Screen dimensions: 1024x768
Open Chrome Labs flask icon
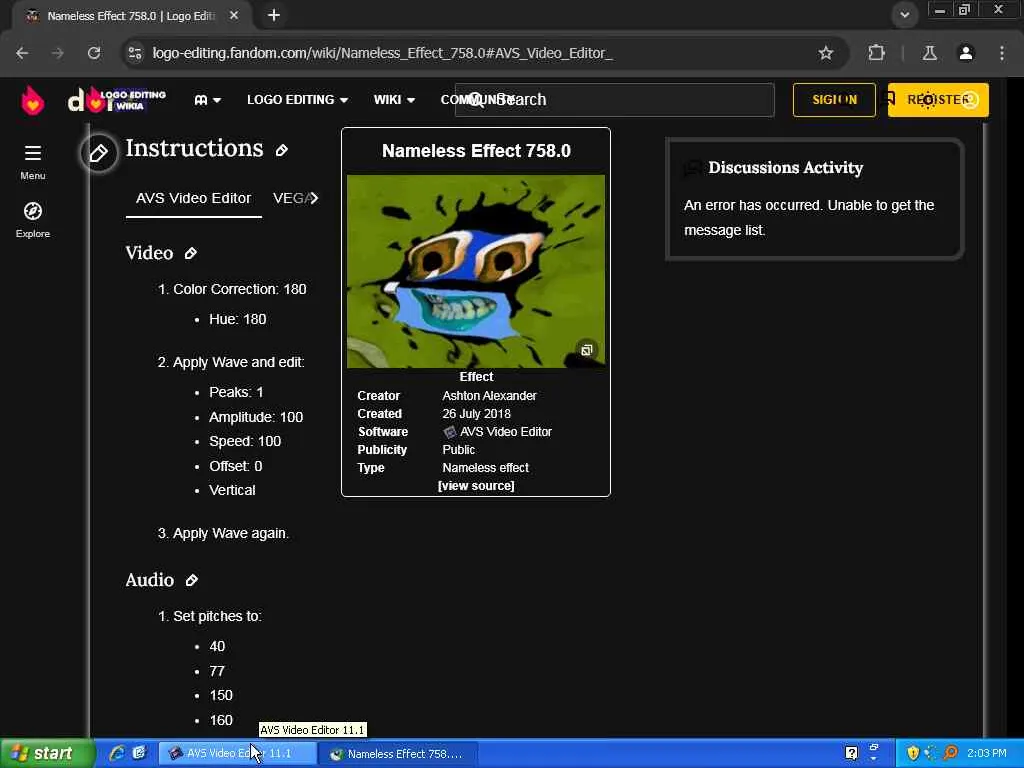930,53
